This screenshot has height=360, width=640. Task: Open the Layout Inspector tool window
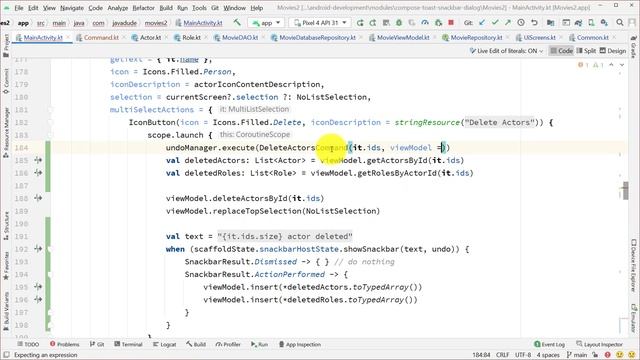(x=599, y=344)
